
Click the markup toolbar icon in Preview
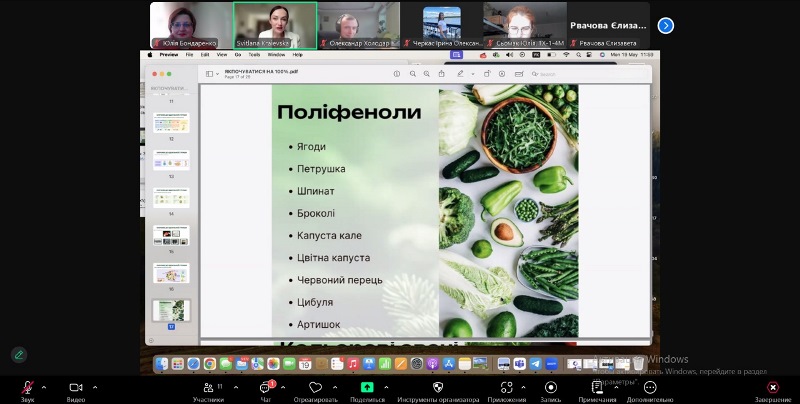point(502,74)
